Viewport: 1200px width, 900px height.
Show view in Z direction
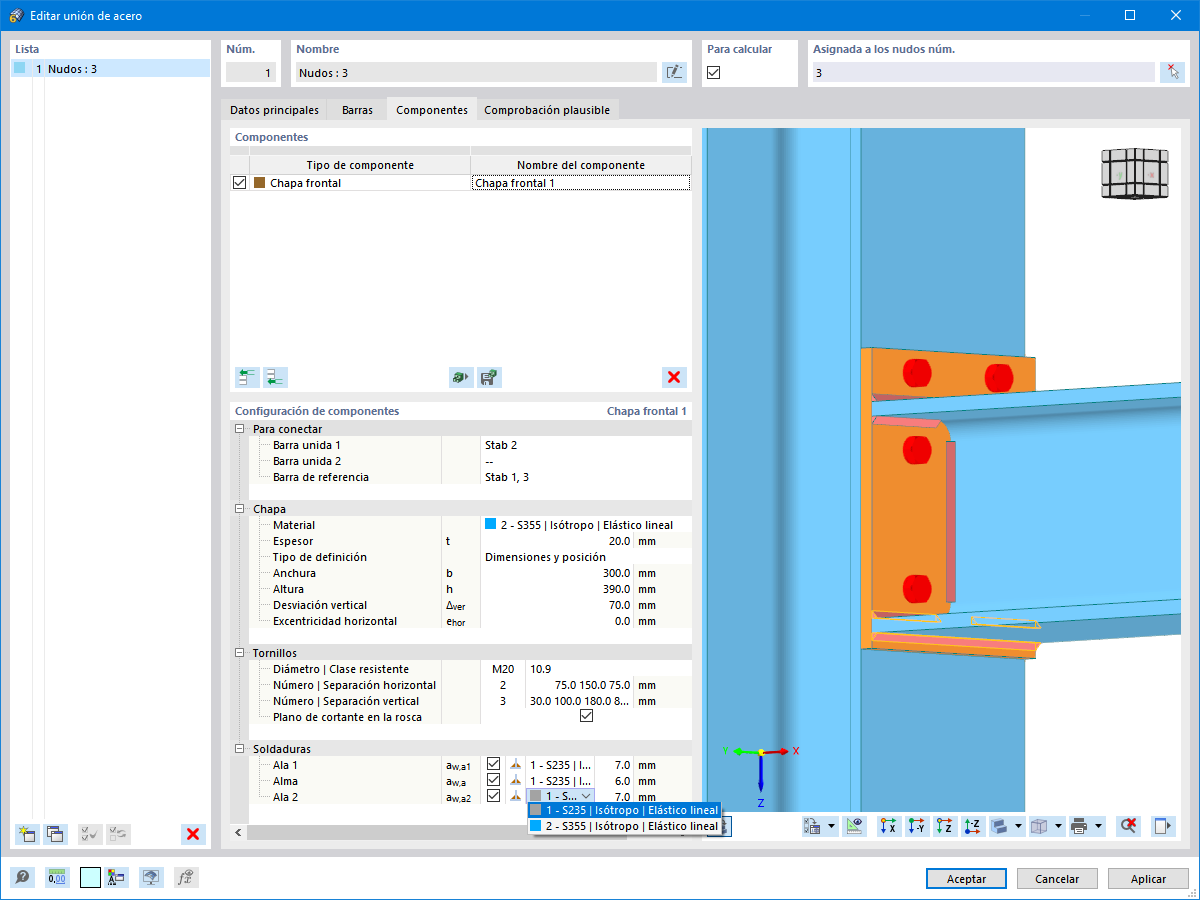point(944,826)
